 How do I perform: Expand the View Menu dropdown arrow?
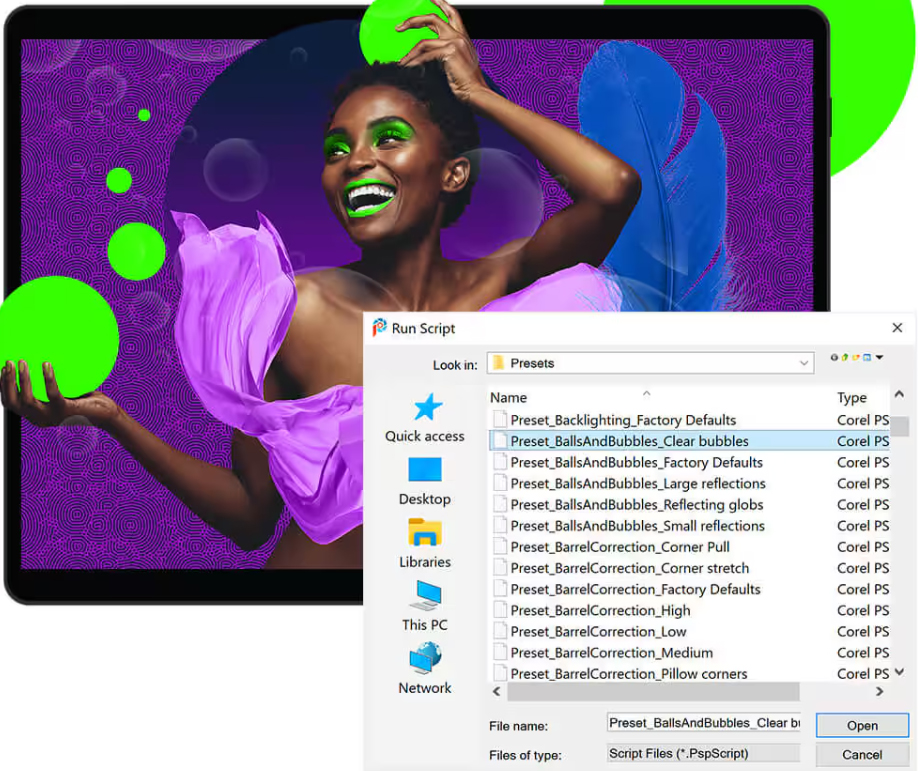tap(879, 358)
